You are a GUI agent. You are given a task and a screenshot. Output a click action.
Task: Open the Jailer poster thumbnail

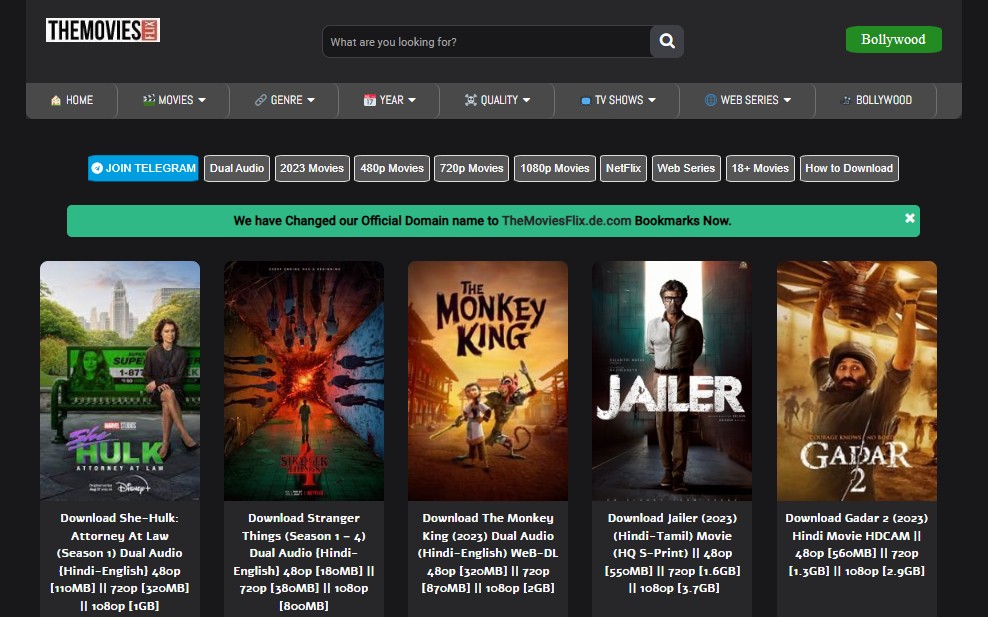pyautogui.click(x=672, y=381)
